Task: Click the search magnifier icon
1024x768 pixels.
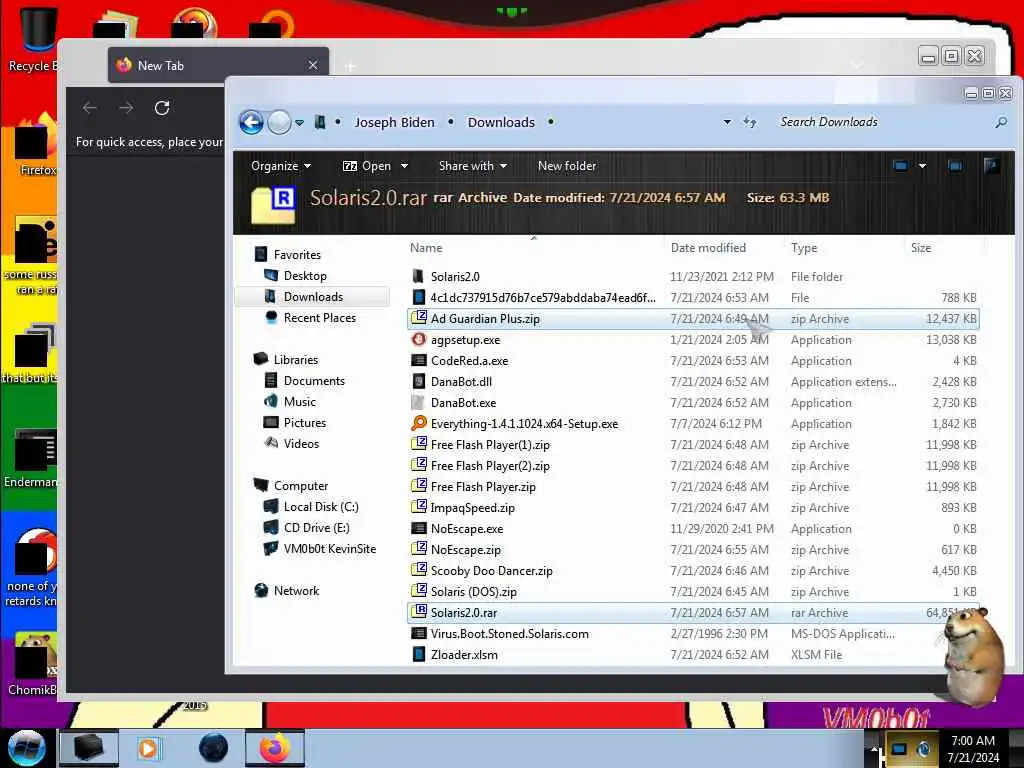Action: click(1000, 122)
